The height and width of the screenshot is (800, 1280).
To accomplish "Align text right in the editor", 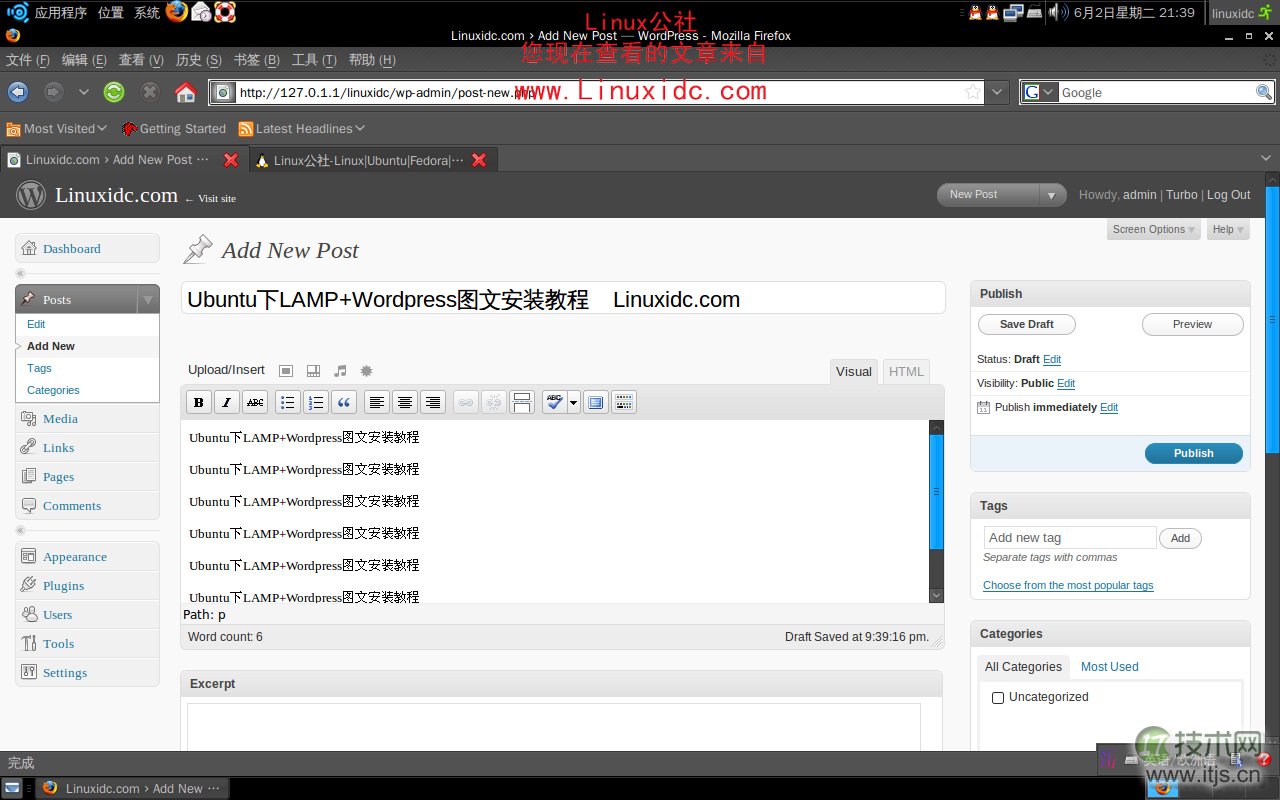I will (433, 402).
